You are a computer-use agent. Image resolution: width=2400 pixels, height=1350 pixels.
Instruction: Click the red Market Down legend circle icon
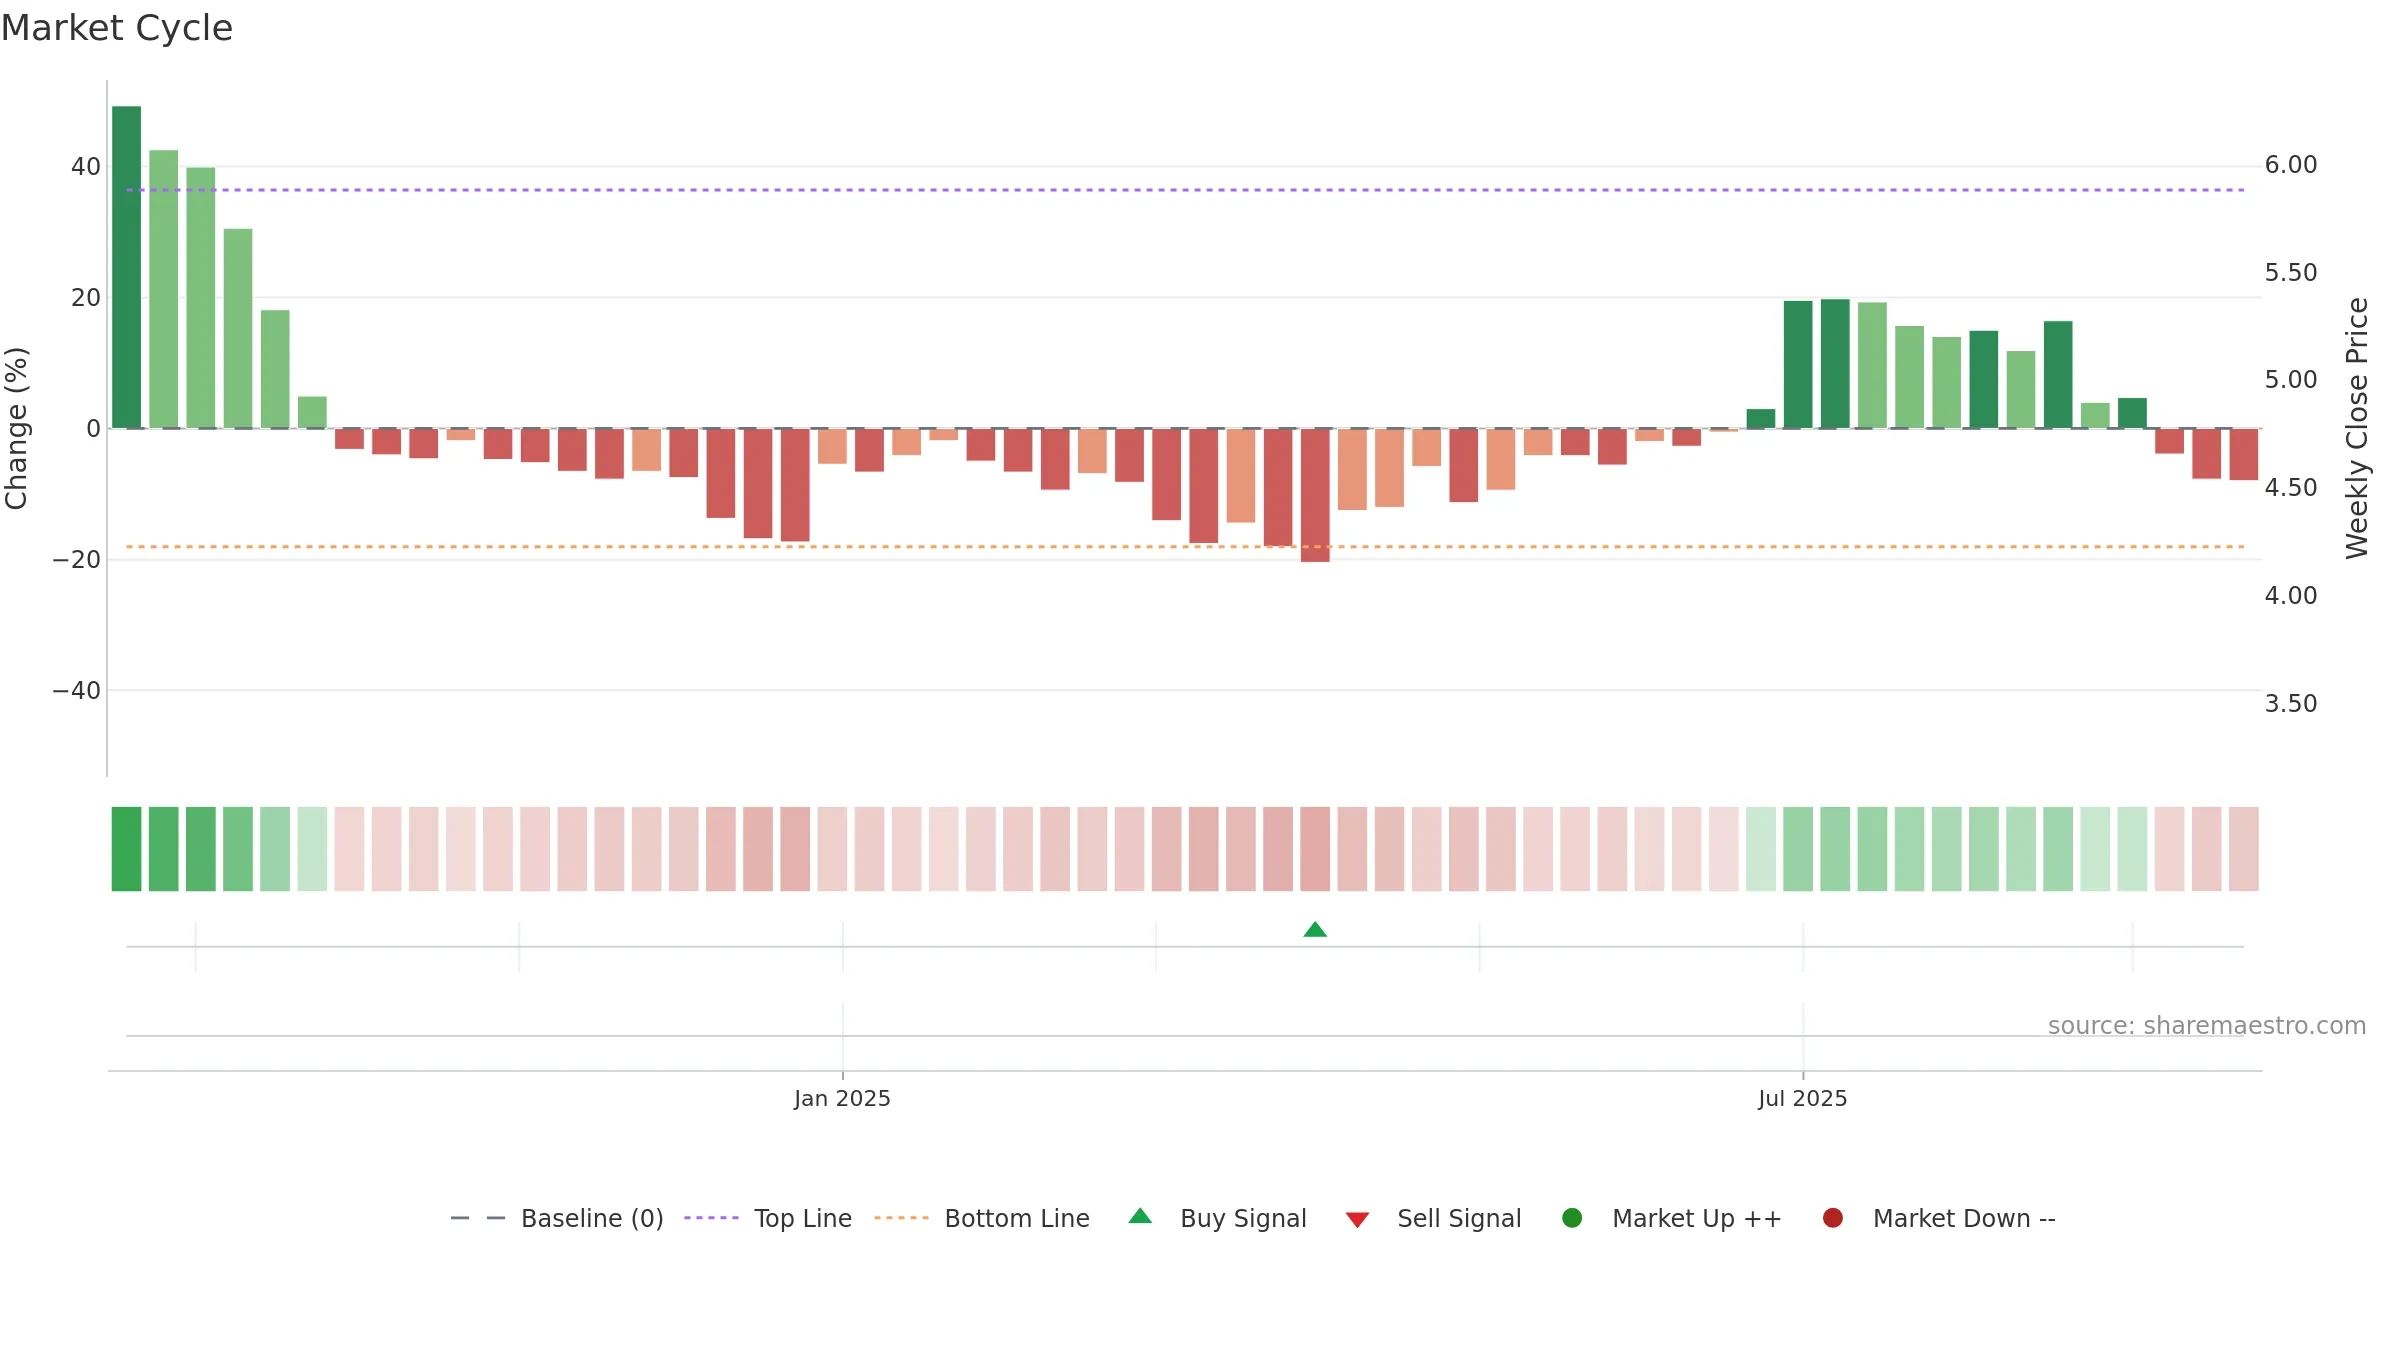pos(1833,1218)
